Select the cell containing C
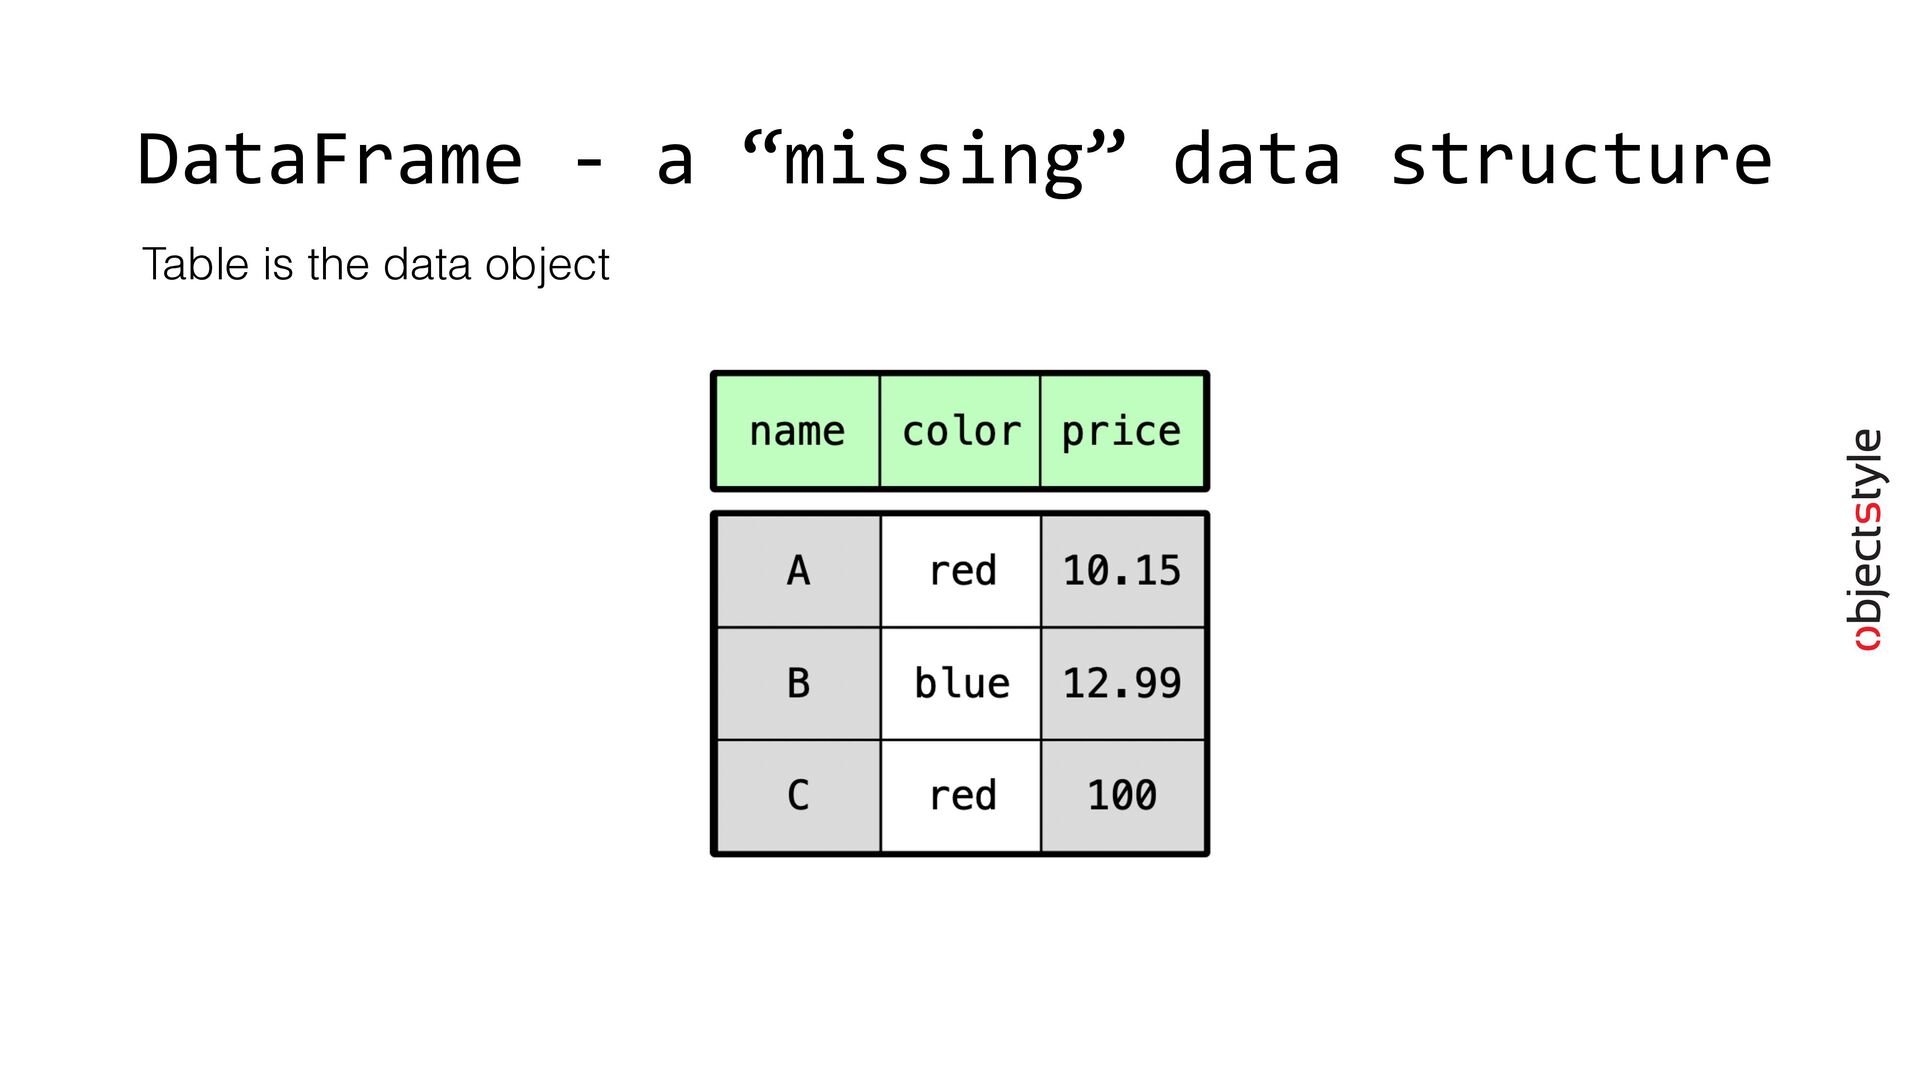The height and width of the screenshot is (1080, 1920). 798,796
